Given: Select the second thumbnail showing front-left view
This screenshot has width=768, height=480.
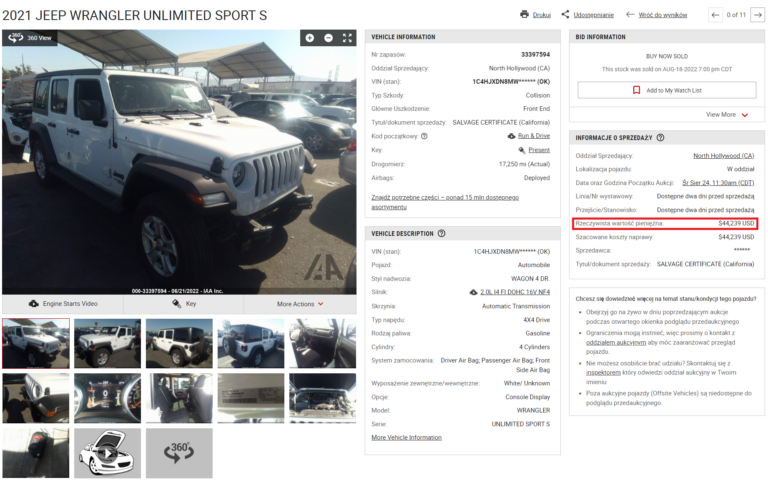Looking at the screenshot, I should [x=107, y=343].
